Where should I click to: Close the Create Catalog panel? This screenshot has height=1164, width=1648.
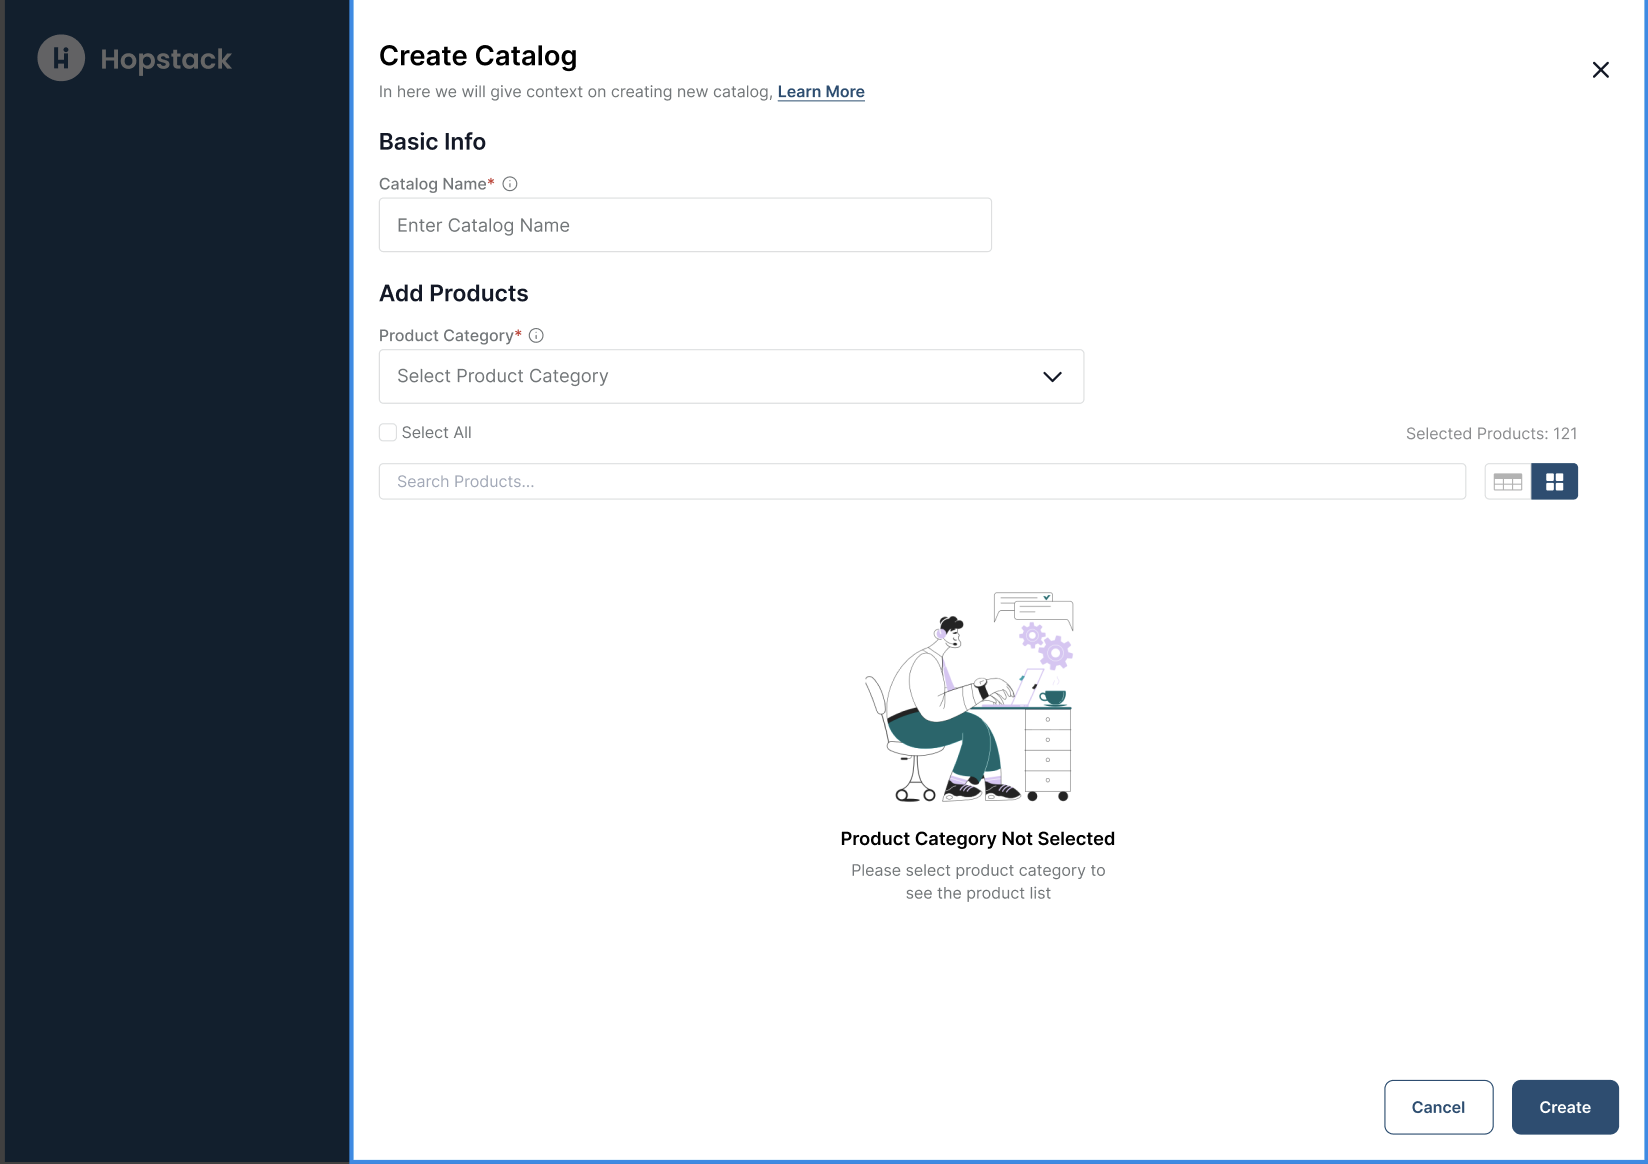[x=1600, y=70]
